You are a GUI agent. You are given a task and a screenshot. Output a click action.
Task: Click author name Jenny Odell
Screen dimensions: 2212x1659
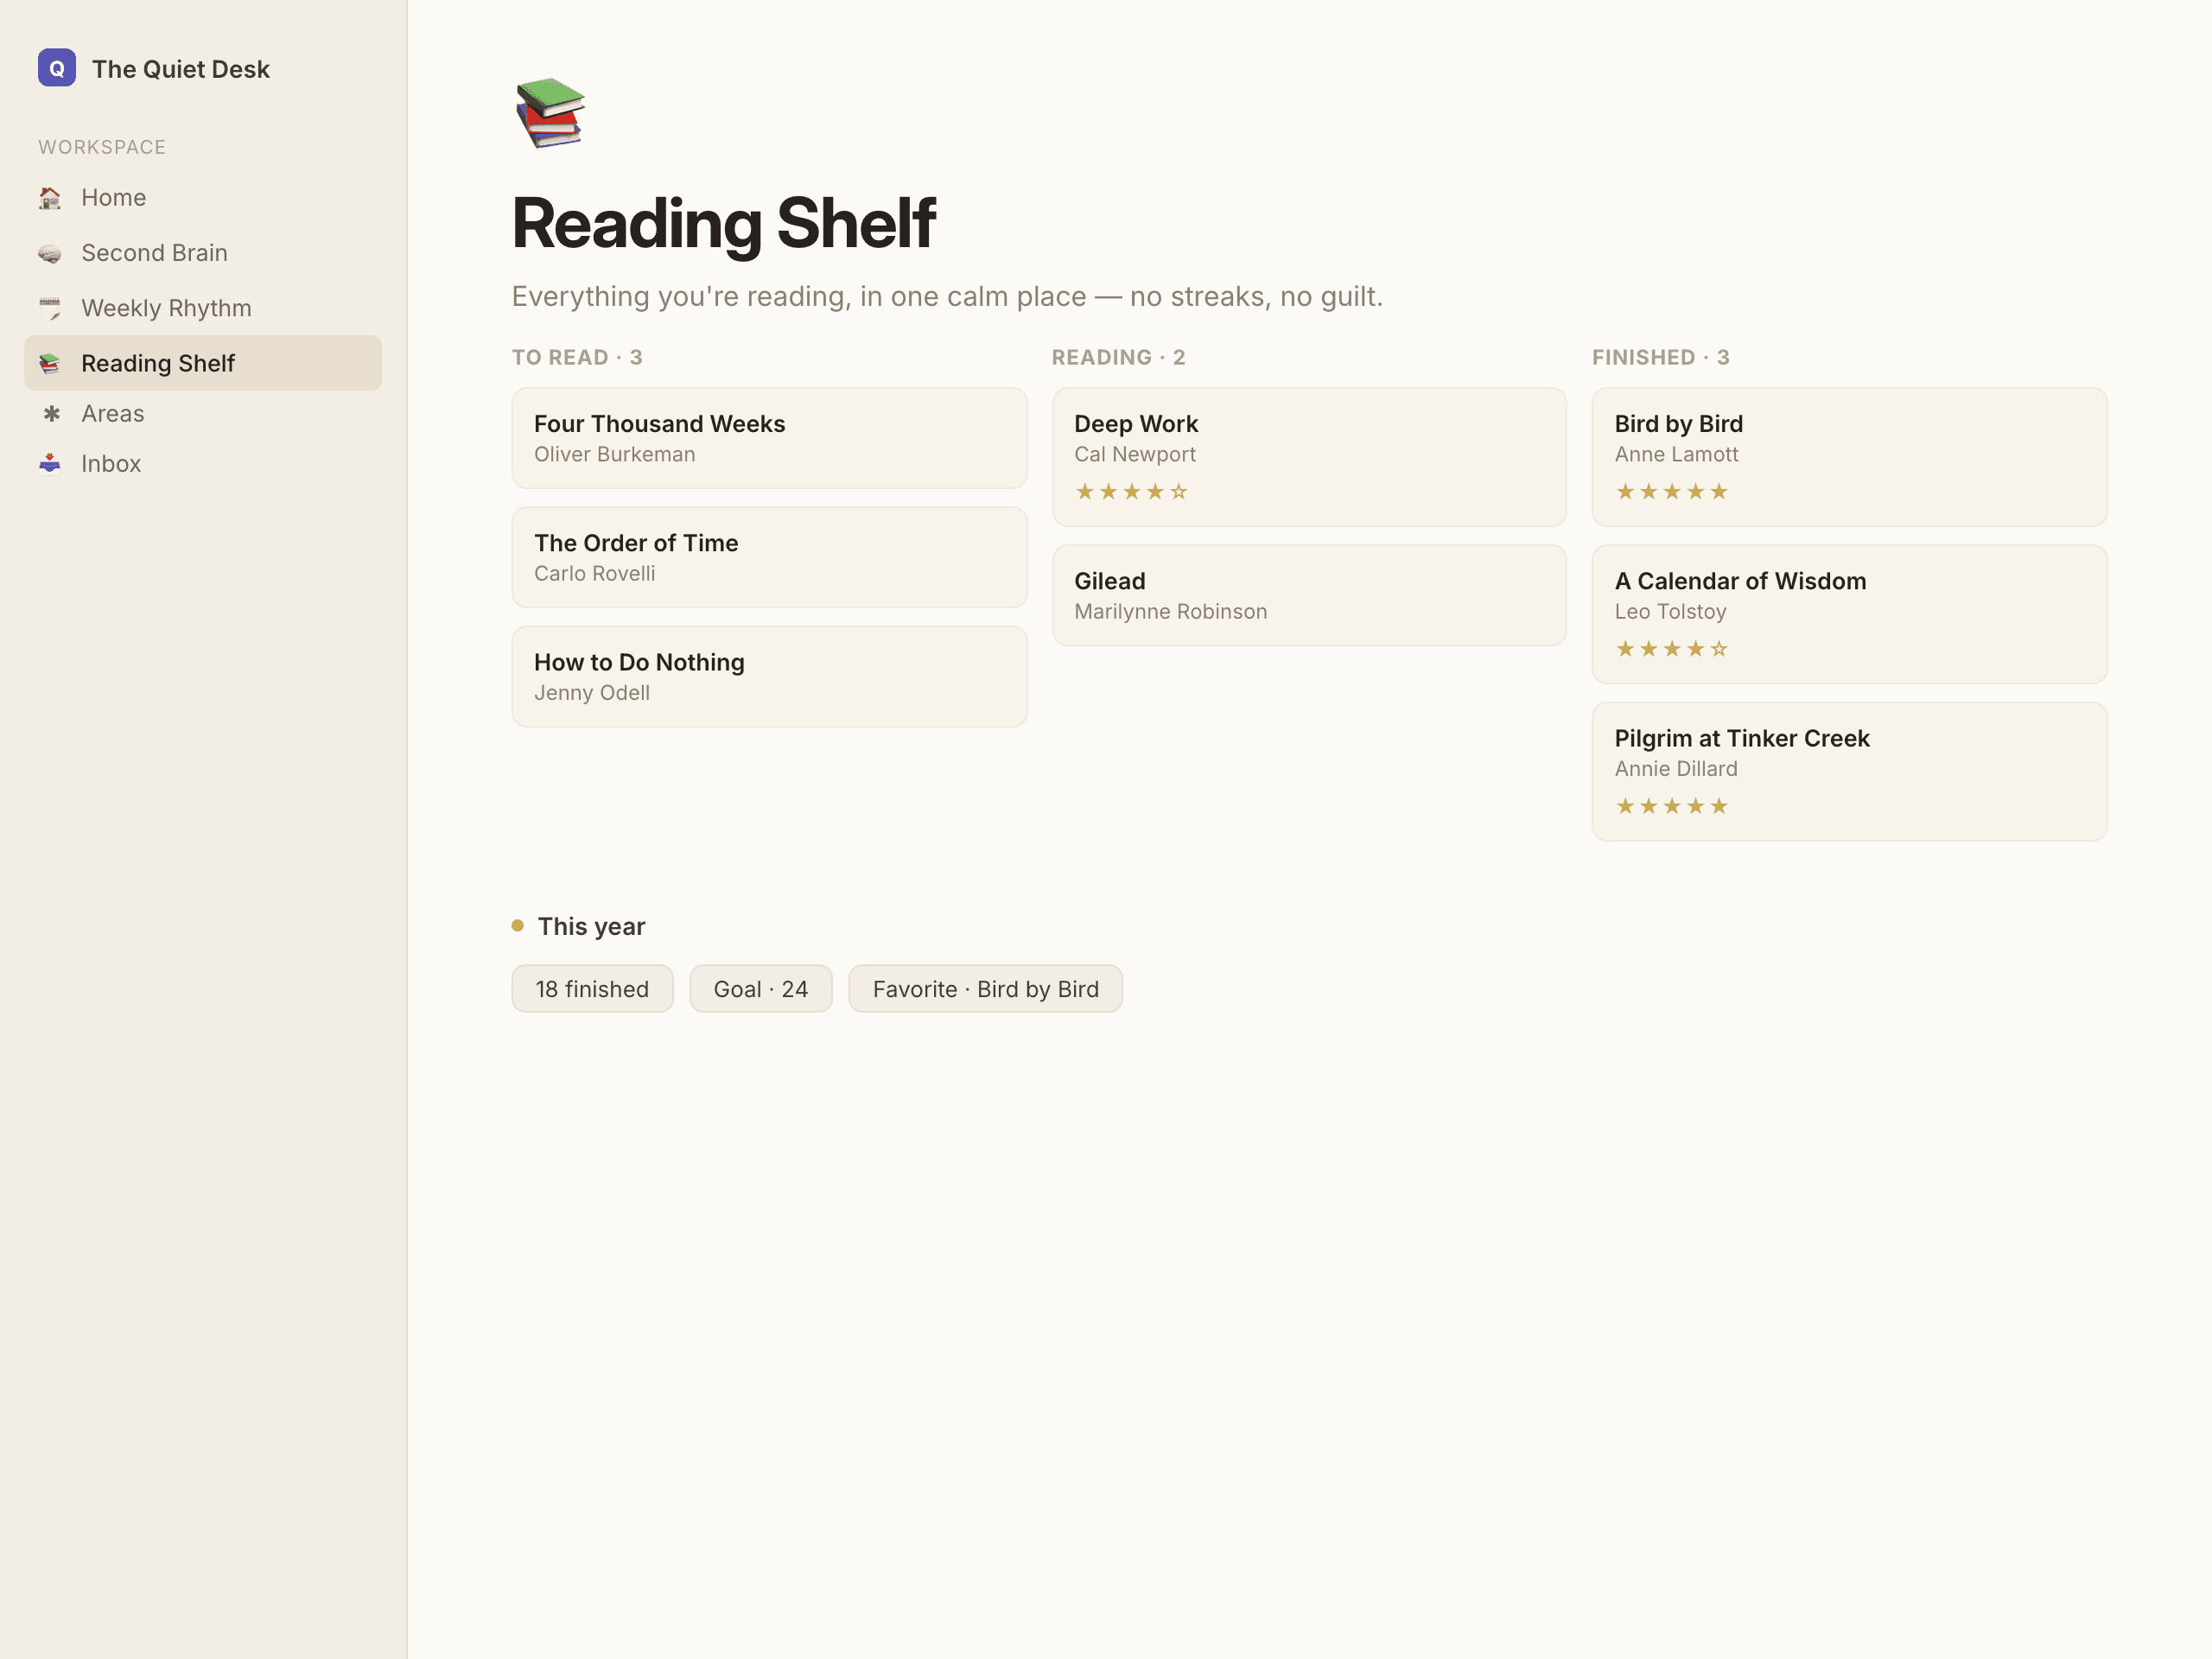[592, 692]
